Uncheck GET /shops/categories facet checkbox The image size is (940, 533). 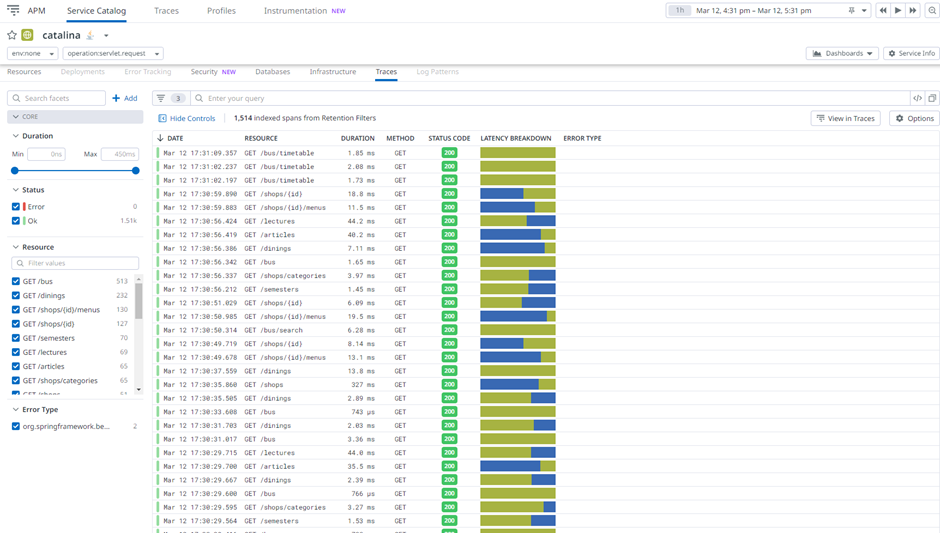click(x=16, y=380)
